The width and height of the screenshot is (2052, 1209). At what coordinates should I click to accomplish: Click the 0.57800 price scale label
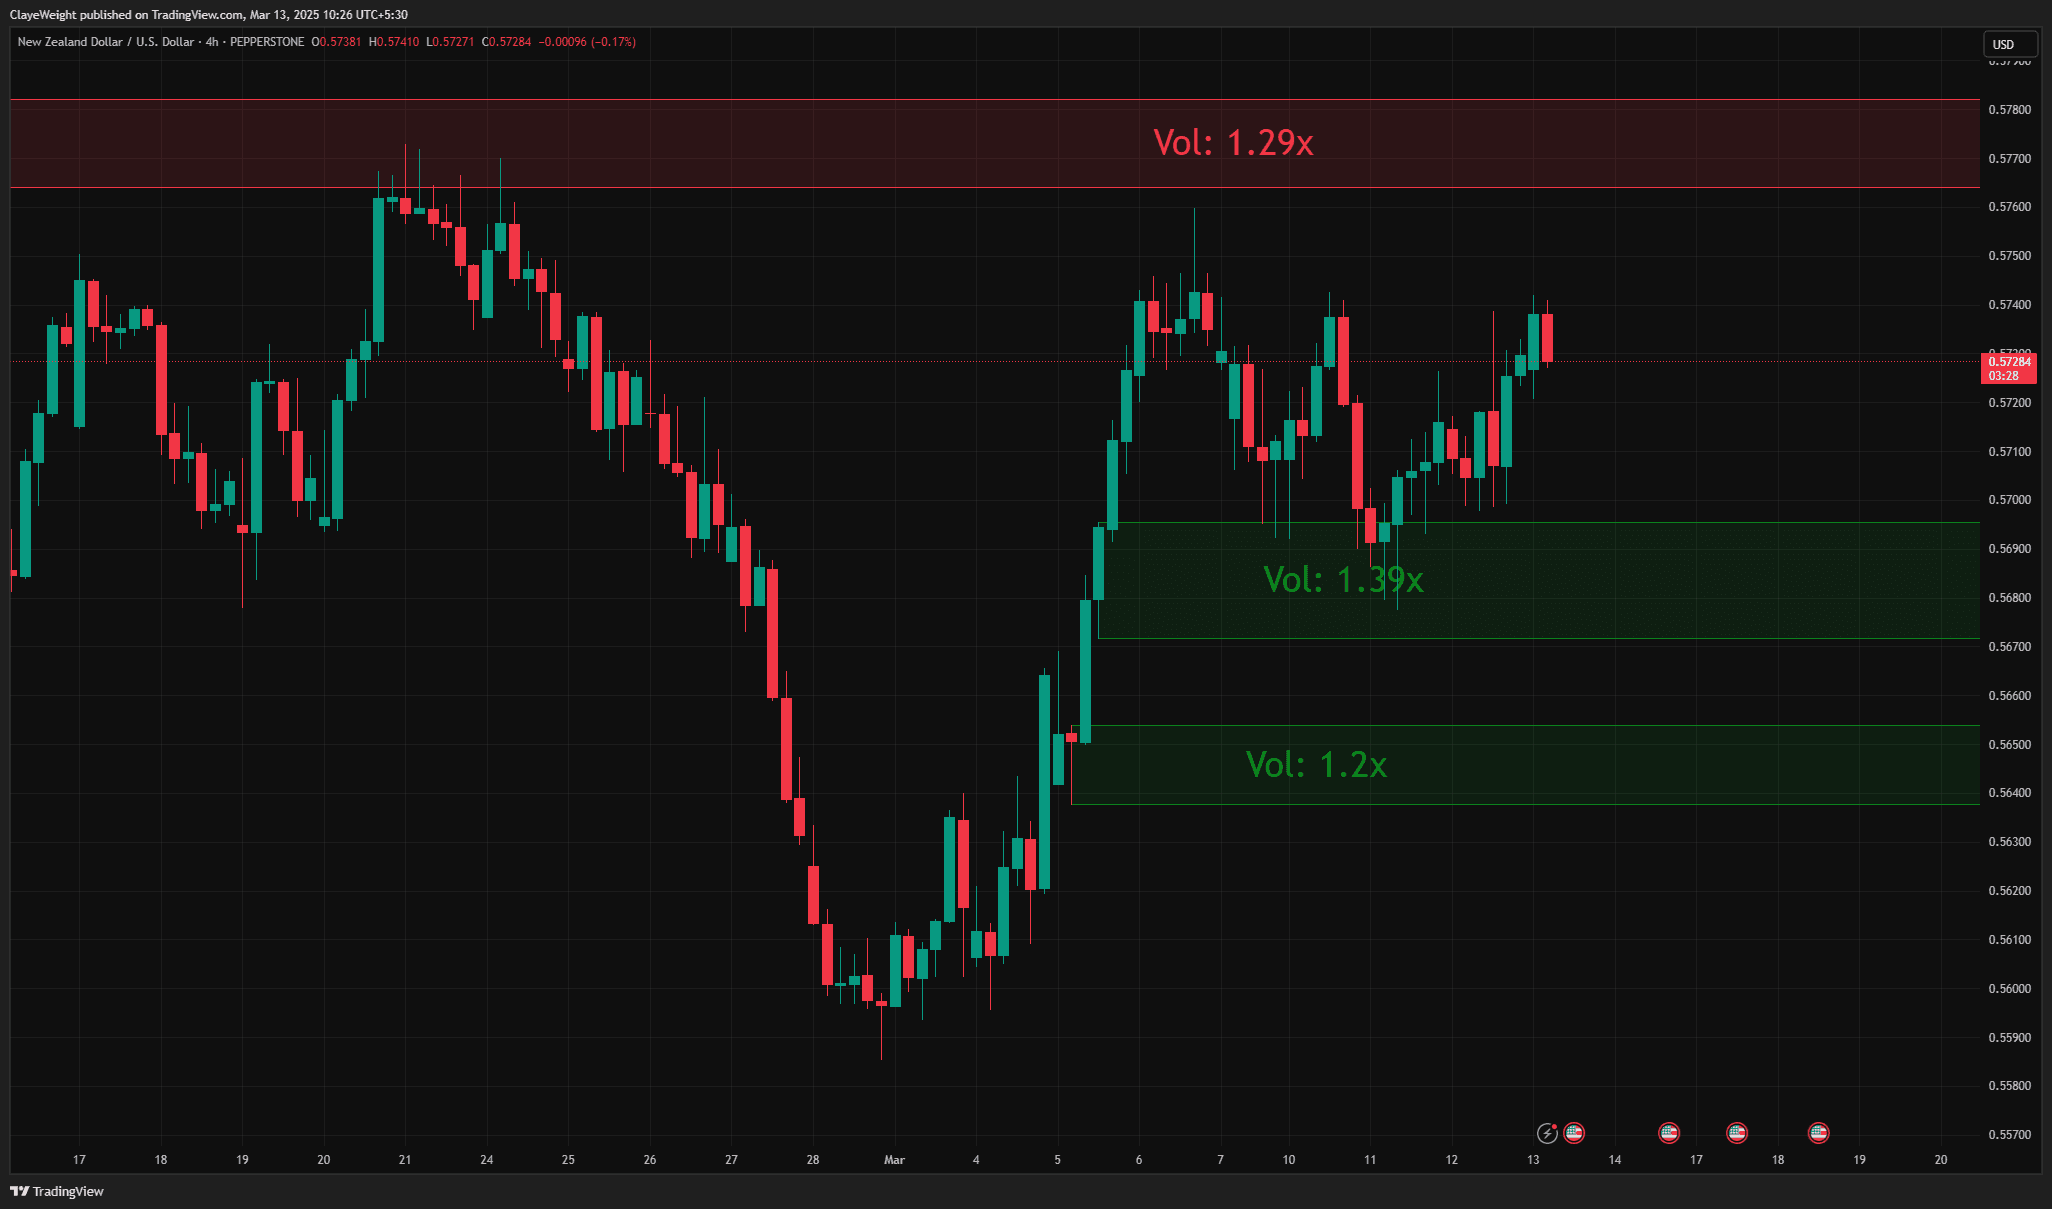(x=2009, y=110)
